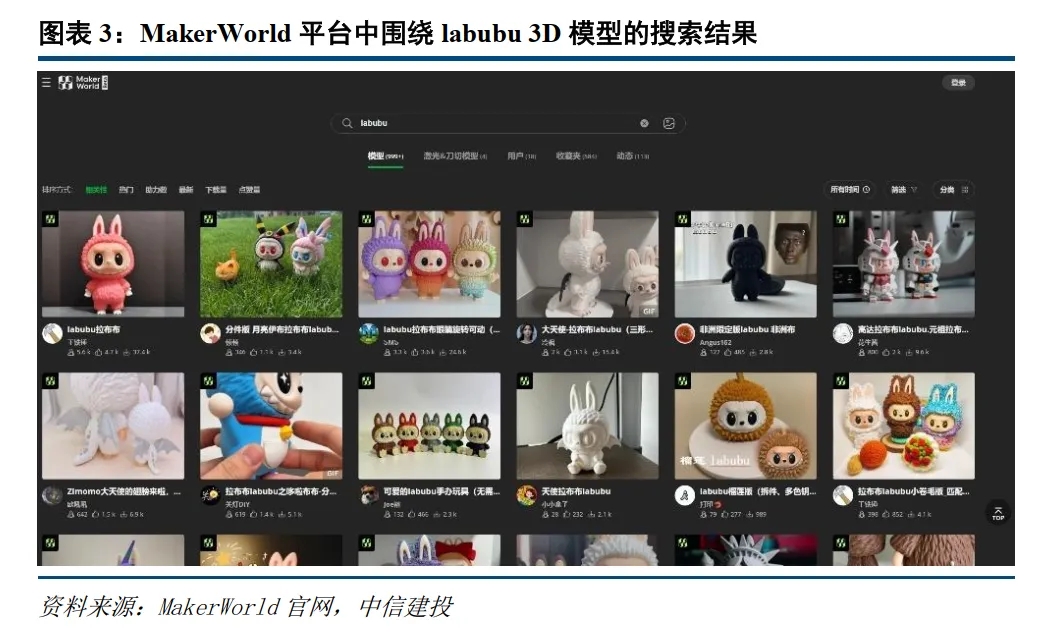Click the green badge on the durian labubu card
Viewport: 1053px width, 636px height.
pyautogui.click(x=683, y=381)
